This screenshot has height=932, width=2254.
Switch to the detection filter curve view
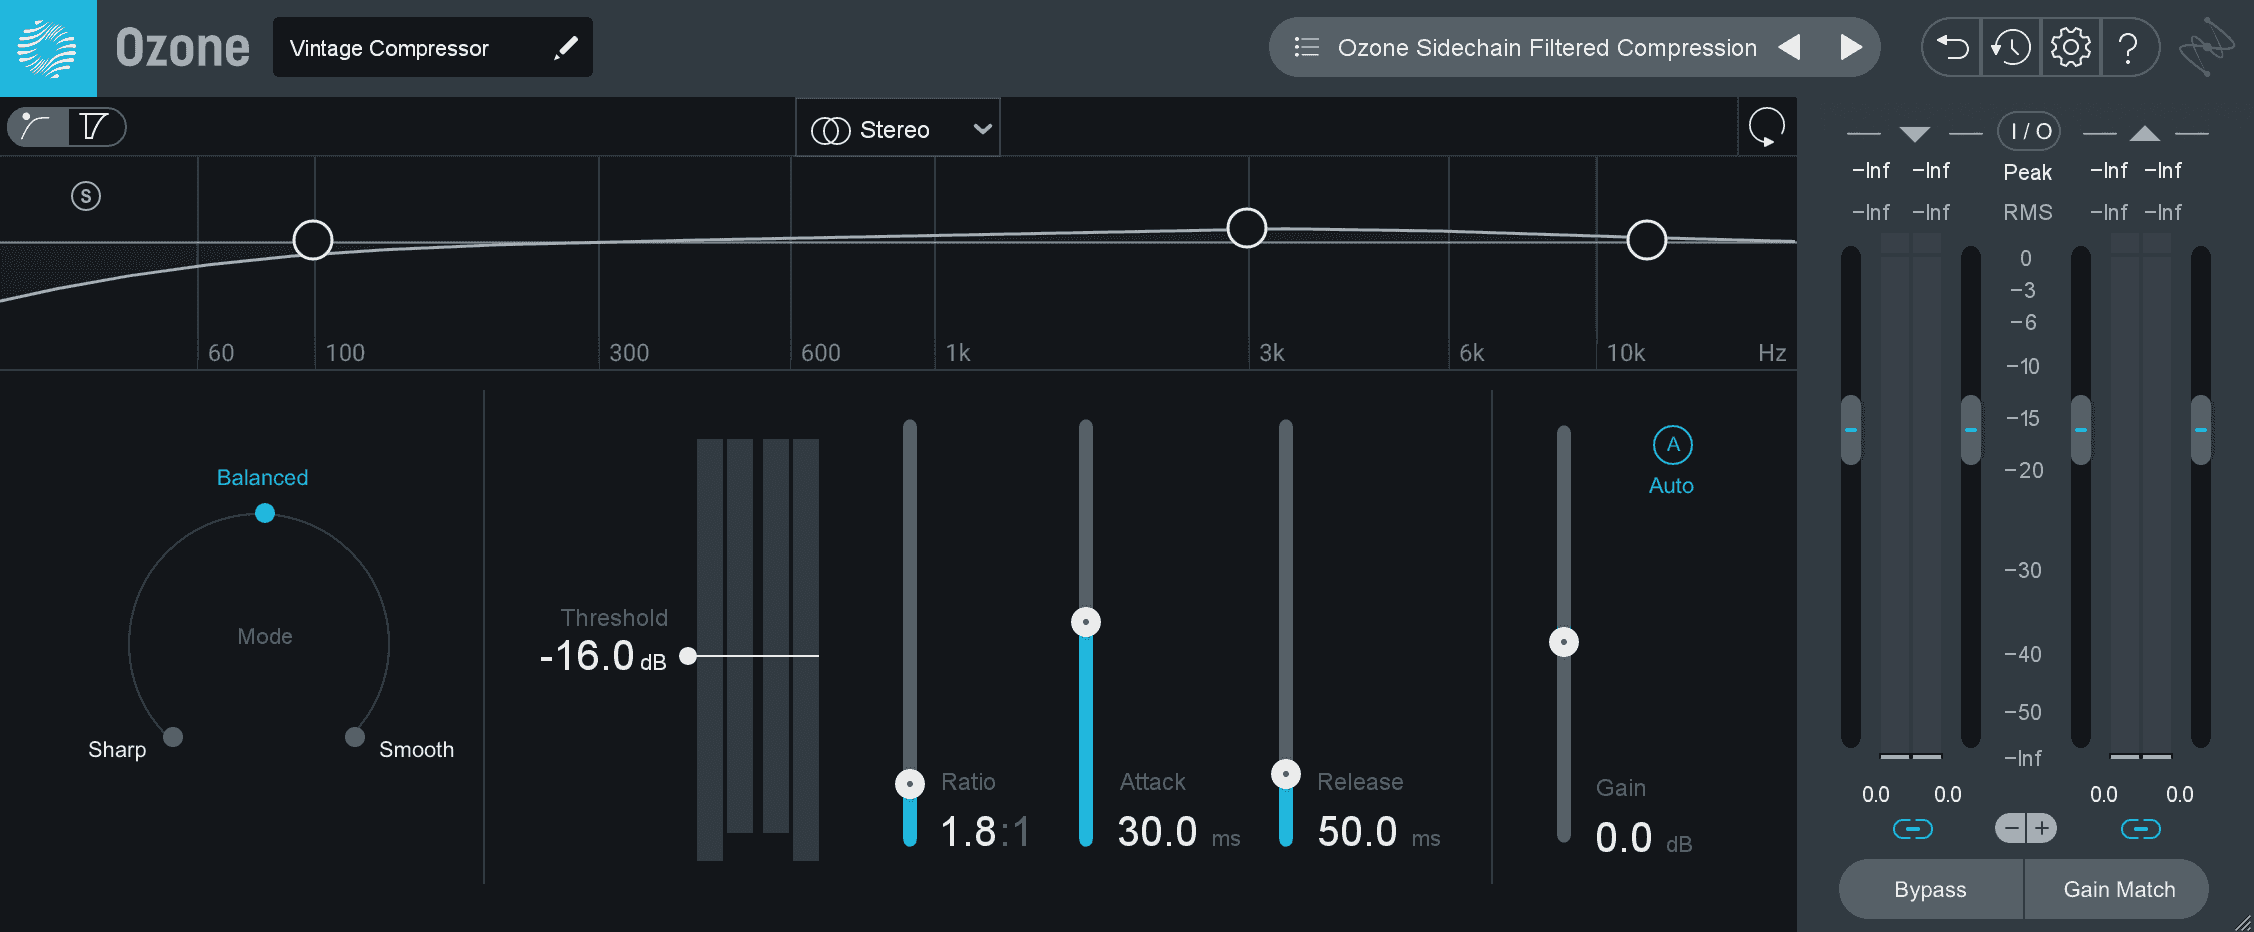[37, 127]
